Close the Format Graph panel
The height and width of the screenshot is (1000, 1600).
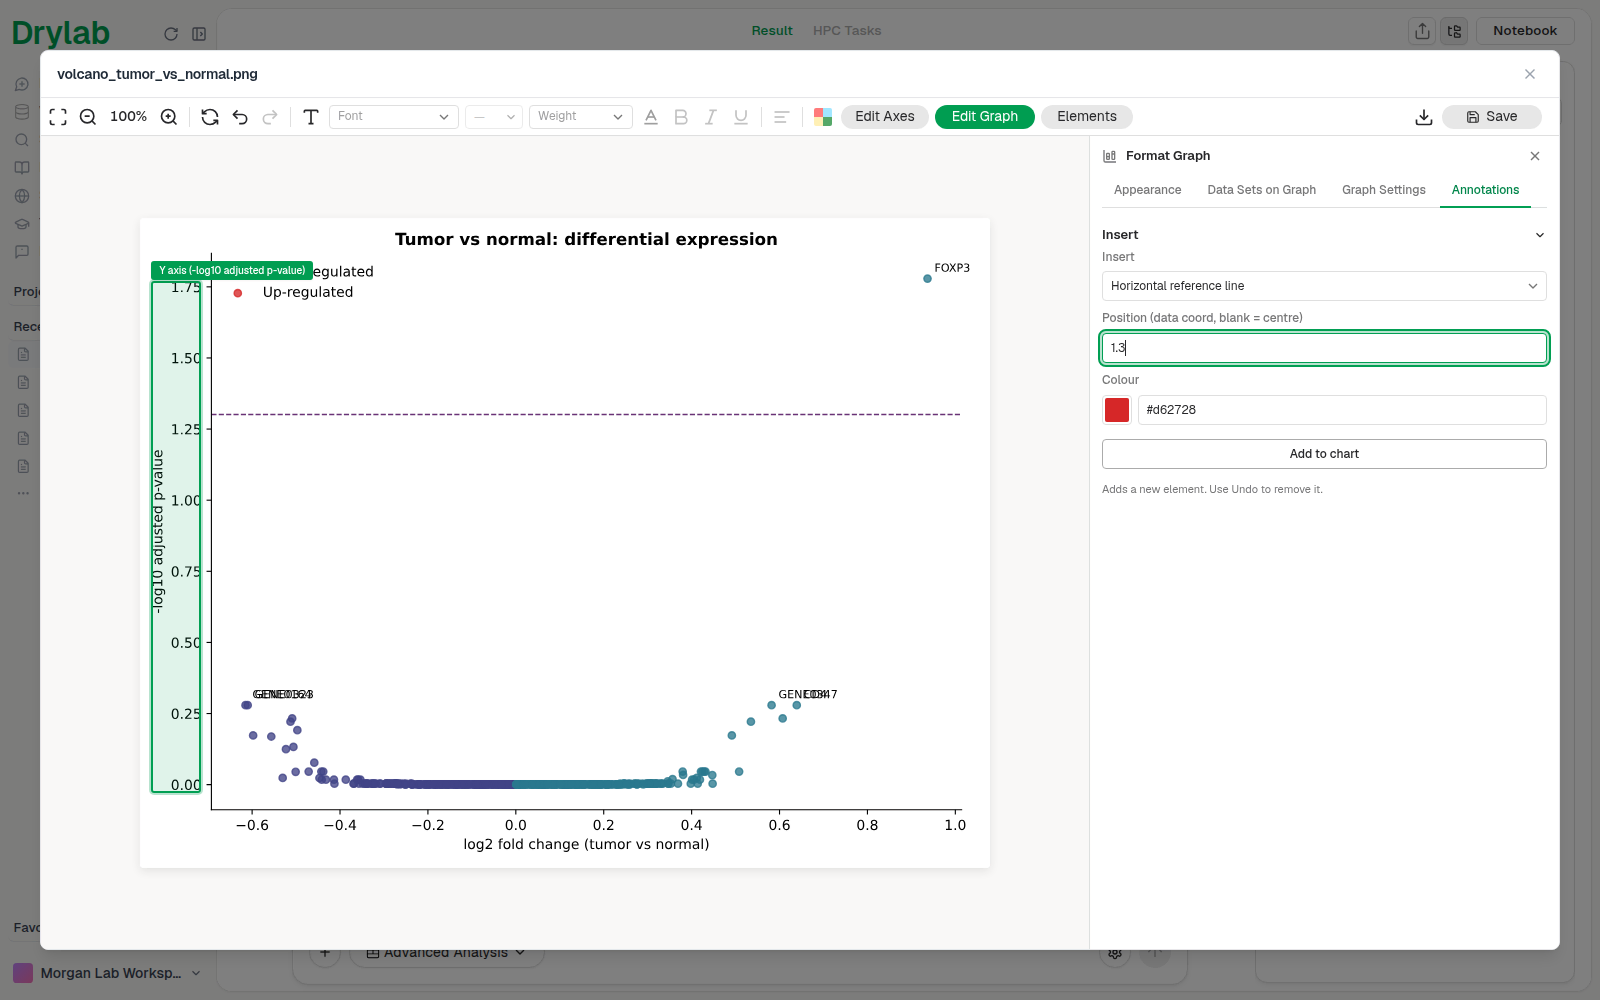tap(1535, 156)
